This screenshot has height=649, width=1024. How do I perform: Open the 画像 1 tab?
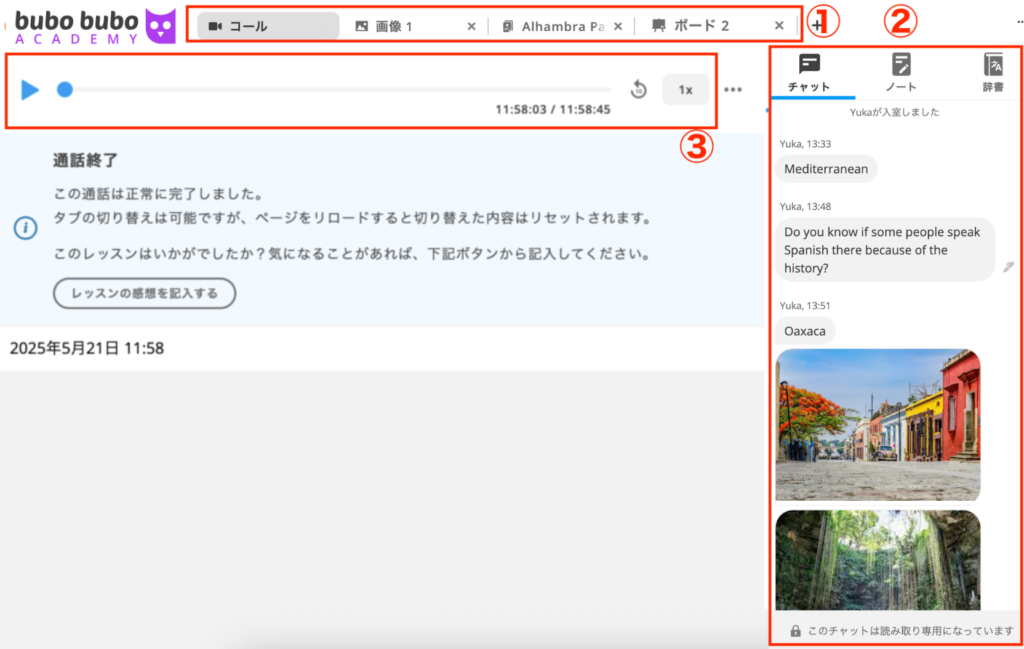coord(395,26)
